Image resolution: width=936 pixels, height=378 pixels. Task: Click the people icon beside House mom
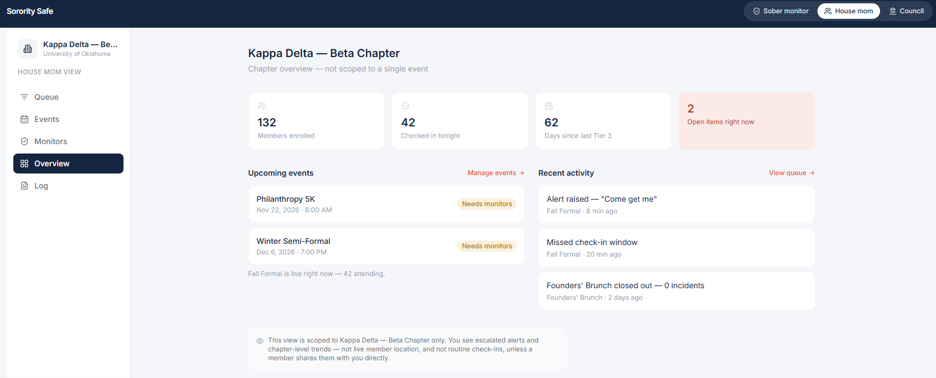(828, 11)
